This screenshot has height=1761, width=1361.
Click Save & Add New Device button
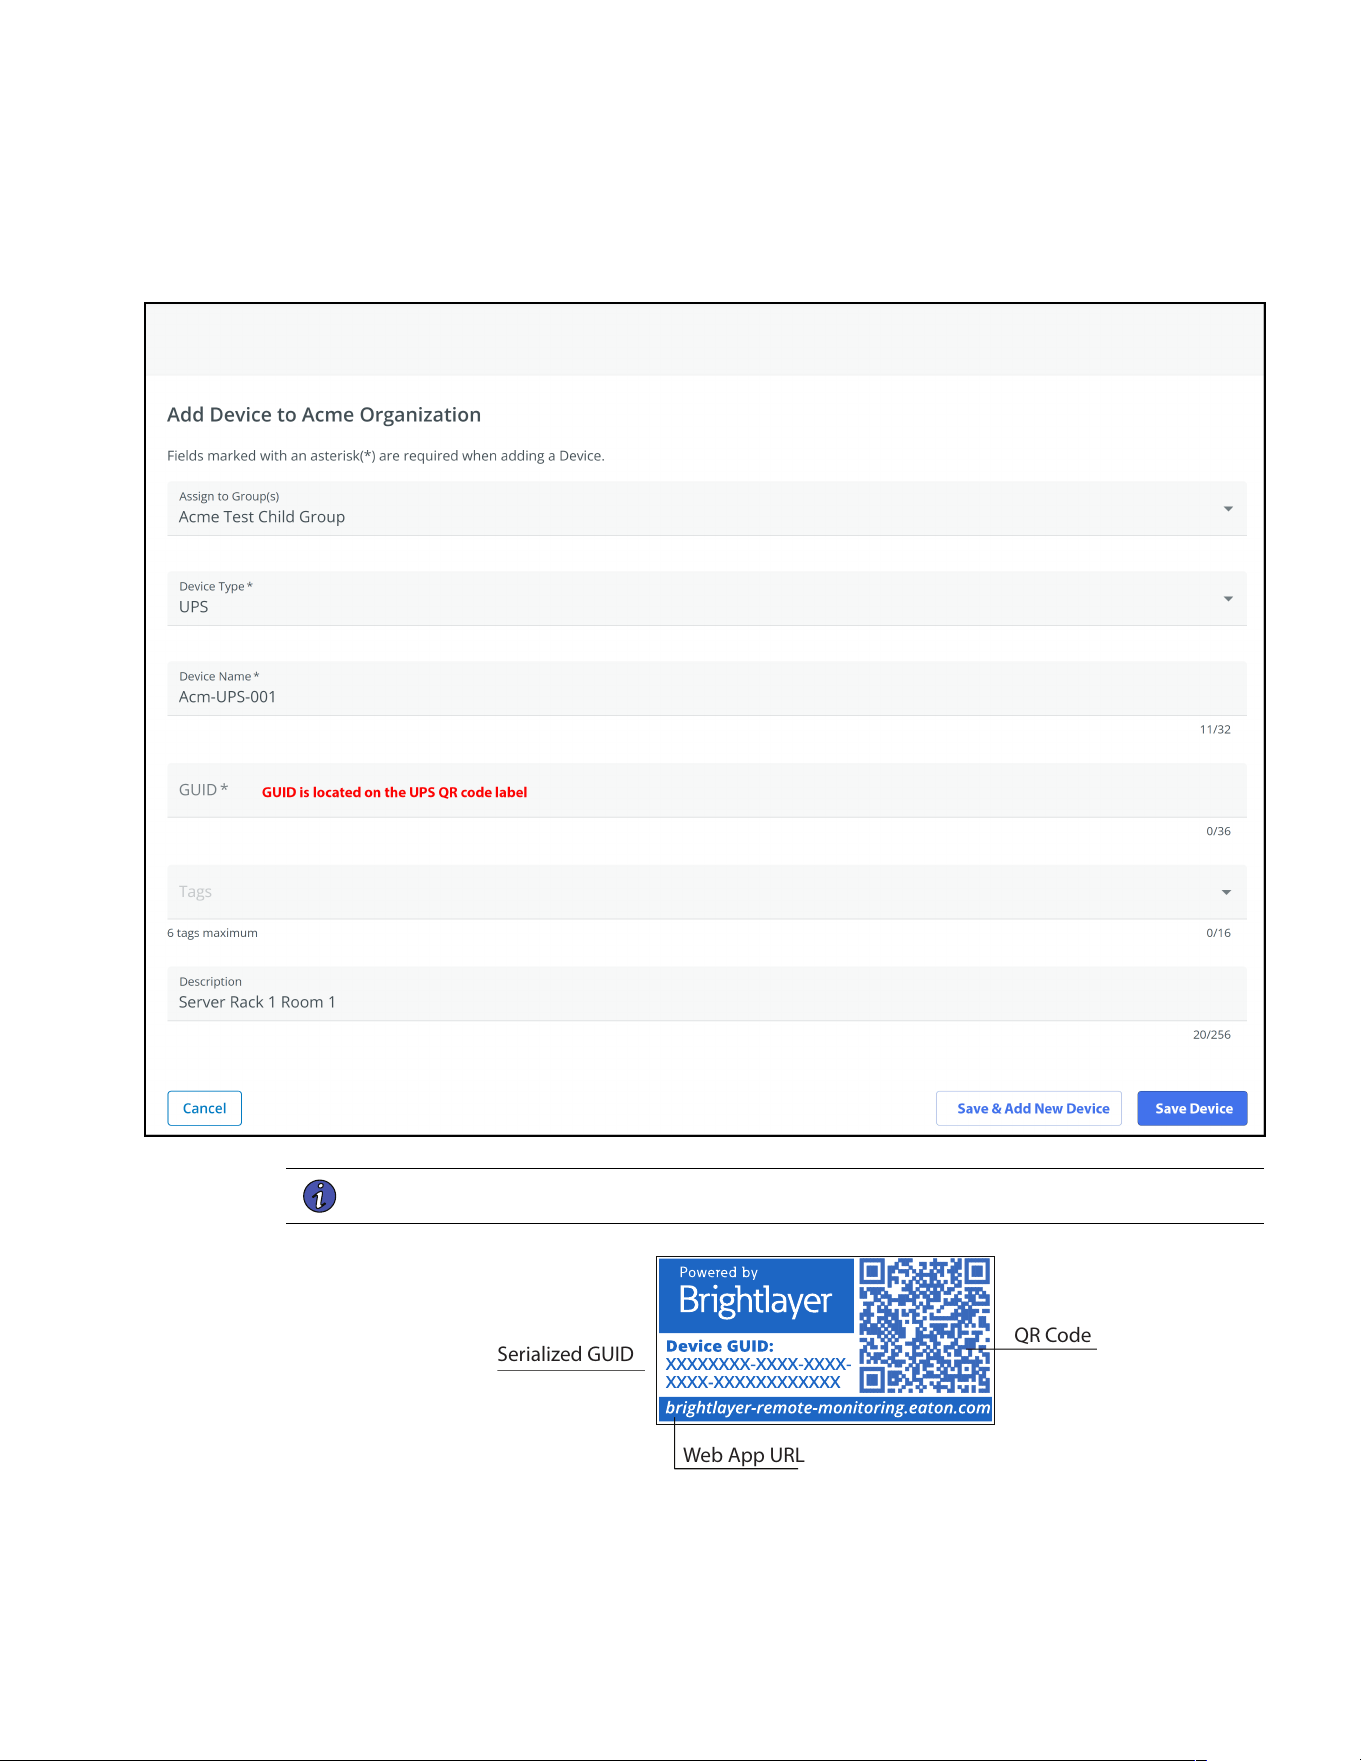pyautogui.click(x=1029, y=1108)
